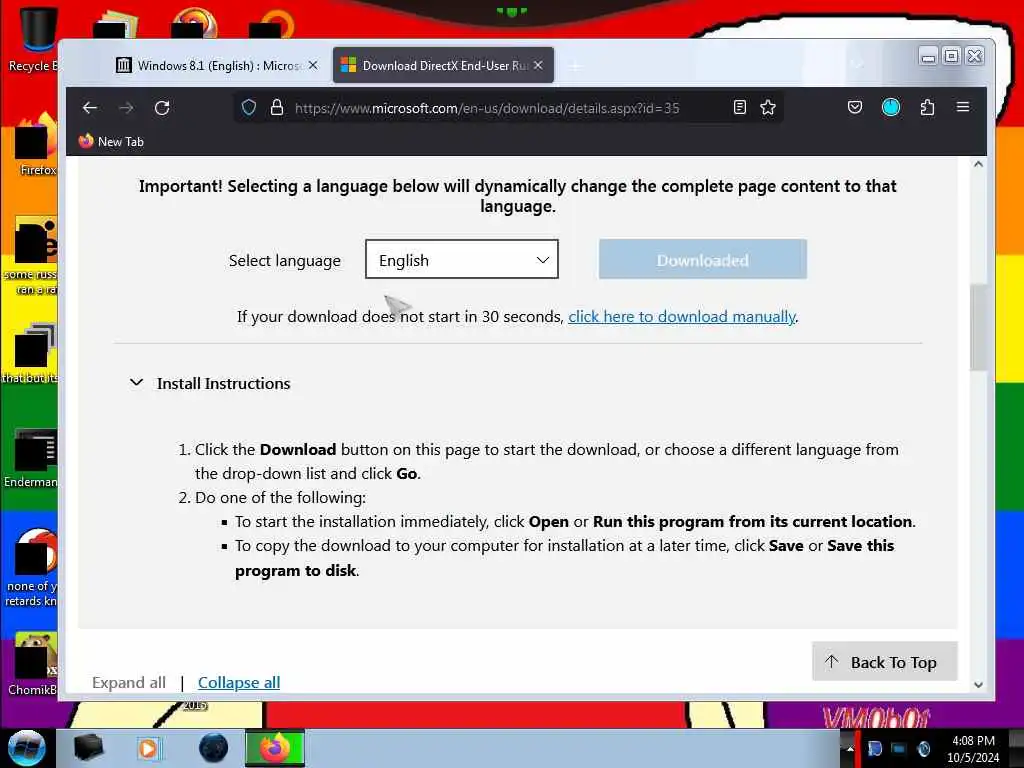View site security padlock details
Image resolution: width=1024 pixels, height=768 pixels.
click(x=277, y=108)
